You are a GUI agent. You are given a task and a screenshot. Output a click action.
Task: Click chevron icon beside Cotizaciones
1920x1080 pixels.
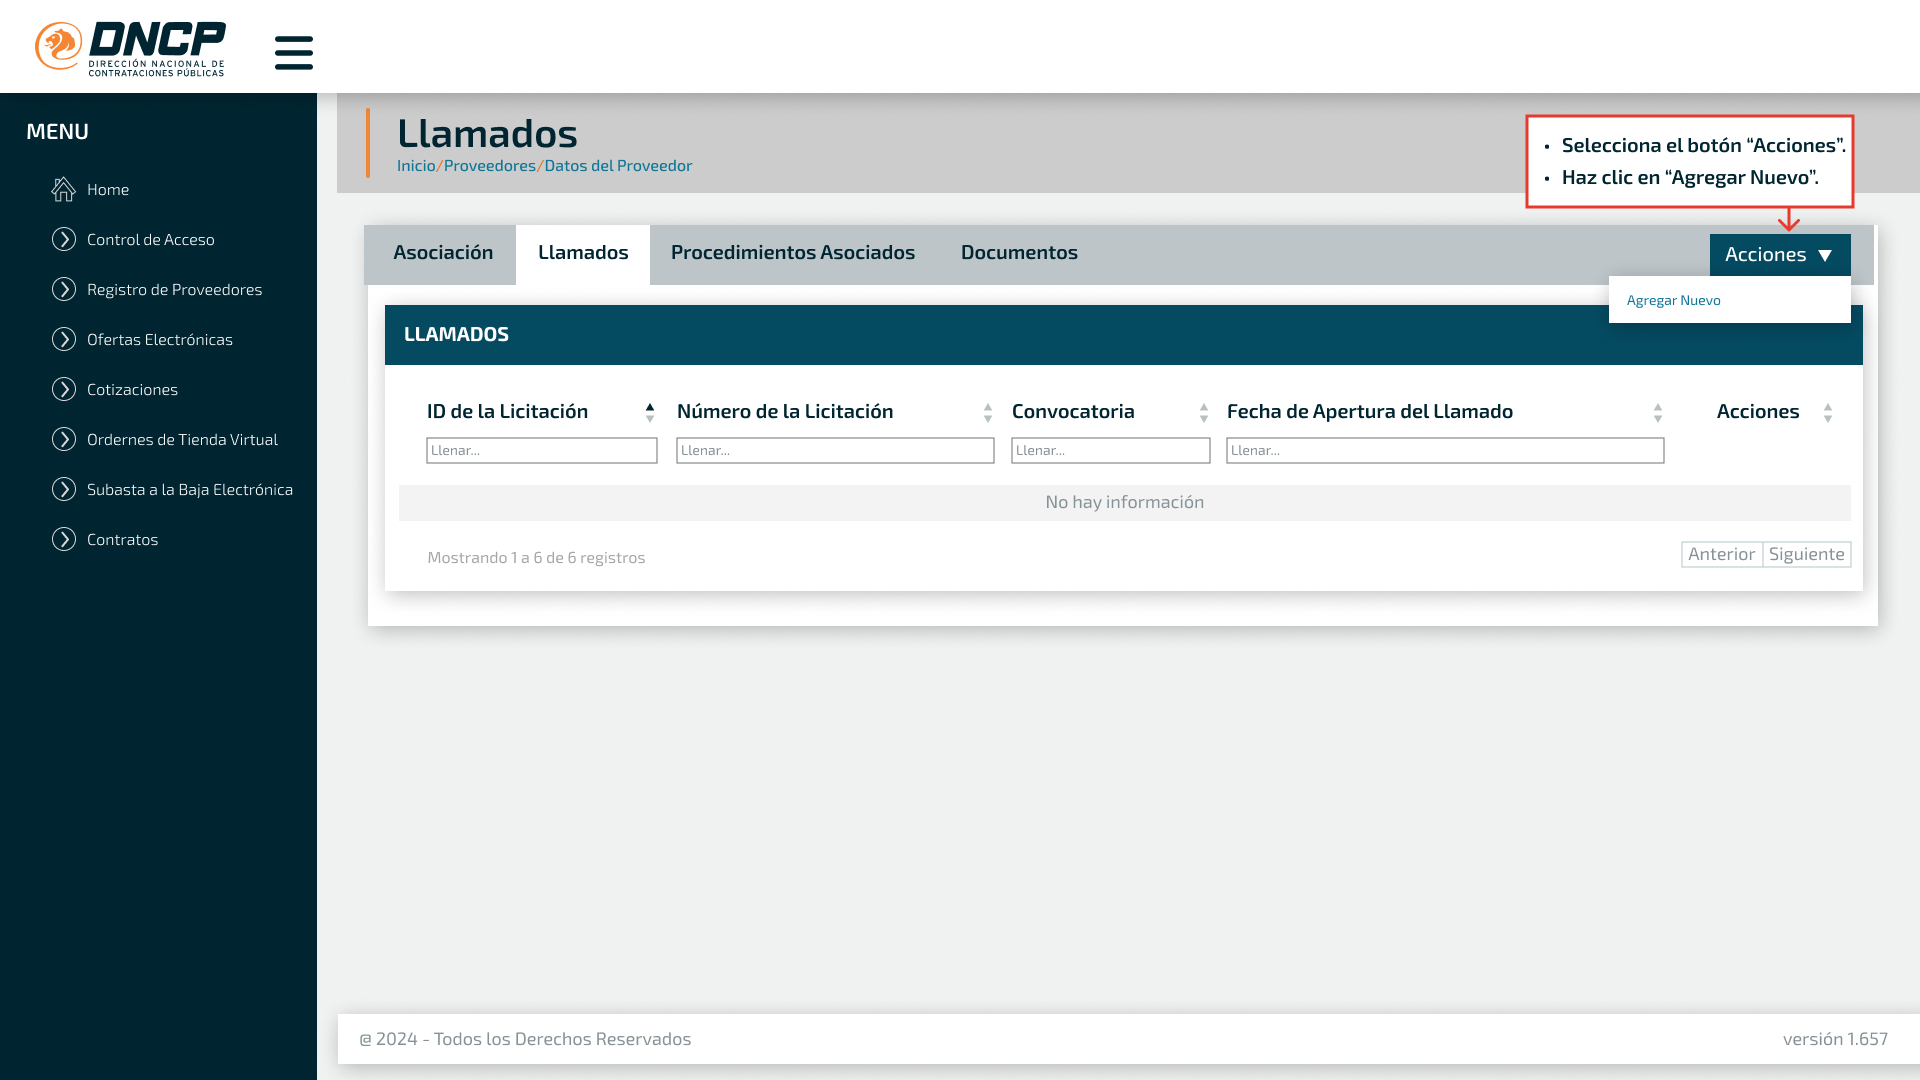click(x=64, y=389)
